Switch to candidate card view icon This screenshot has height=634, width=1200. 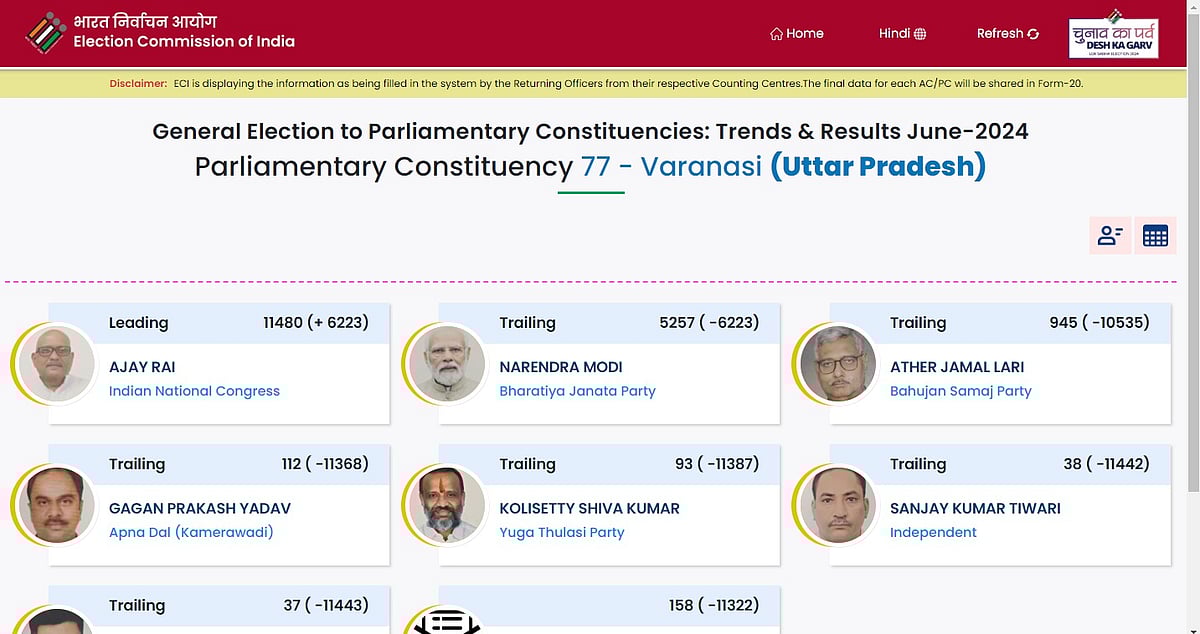click(x=1110, y=236)
